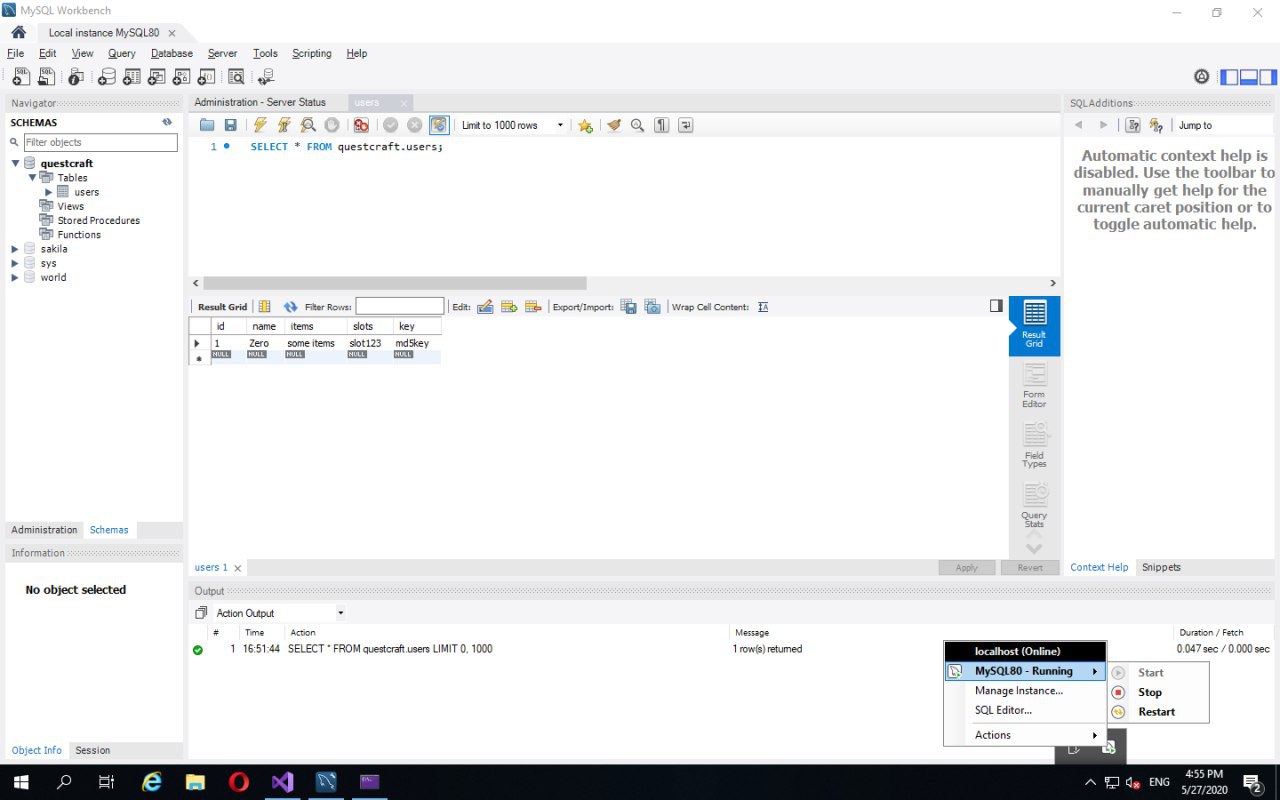This screenshot has width=1280, height=800.
Task: Edit current row icon
Action: (485, 307)
